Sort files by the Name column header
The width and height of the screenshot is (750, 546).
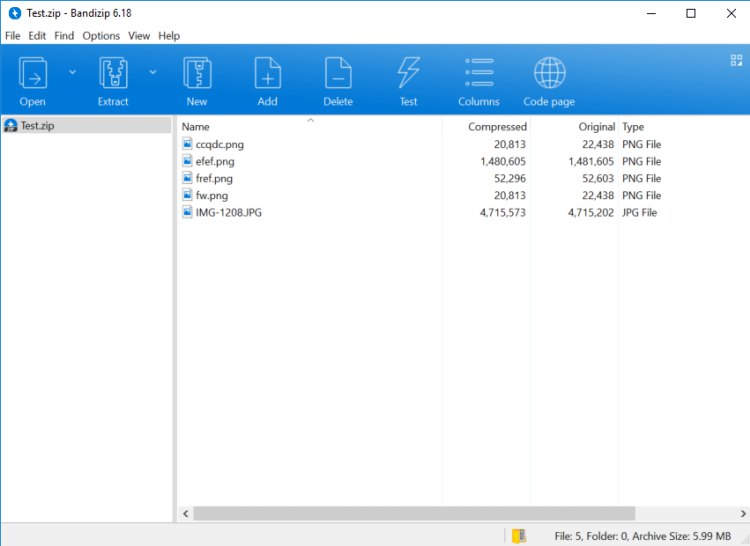pyautogui.click(x=196, y=127)
